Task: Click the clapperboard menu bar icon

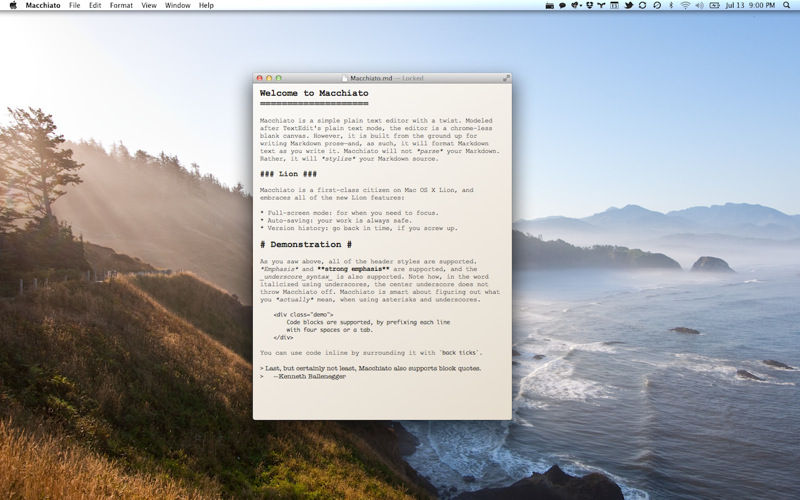Action: pos(549,6)
